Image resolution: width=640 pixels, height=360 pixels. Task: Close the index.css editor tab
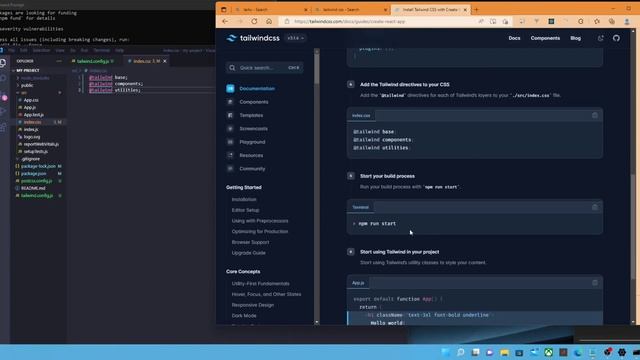click(165, 61)
